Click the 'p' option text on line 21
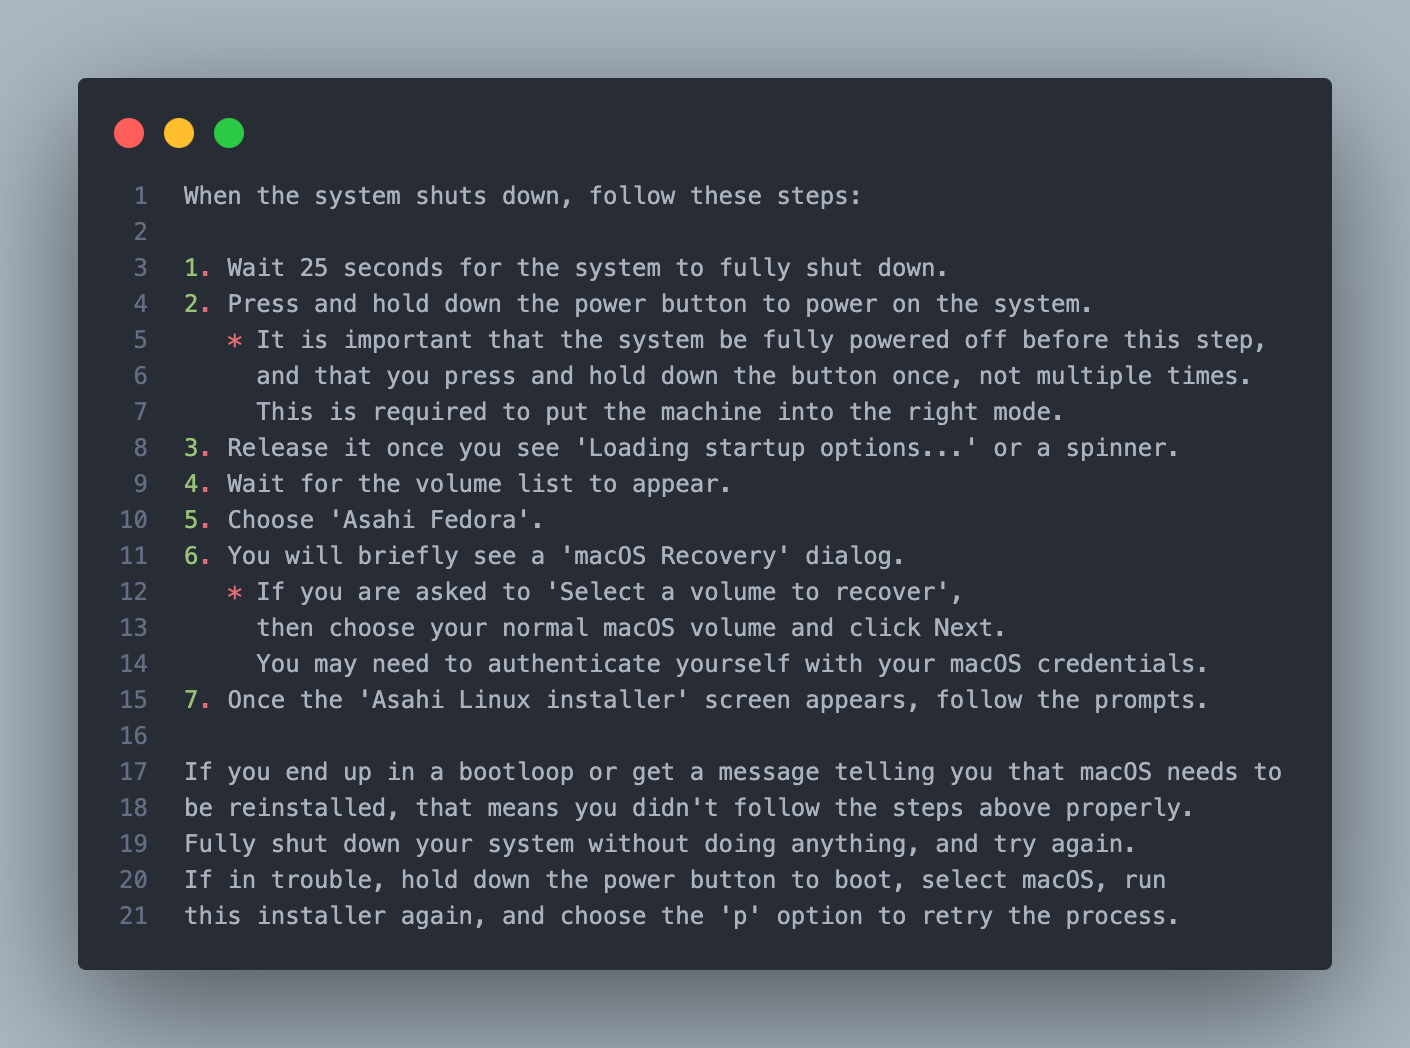Image resolution: width=1410 pixels, height=1048 pixels. point(740,916)
